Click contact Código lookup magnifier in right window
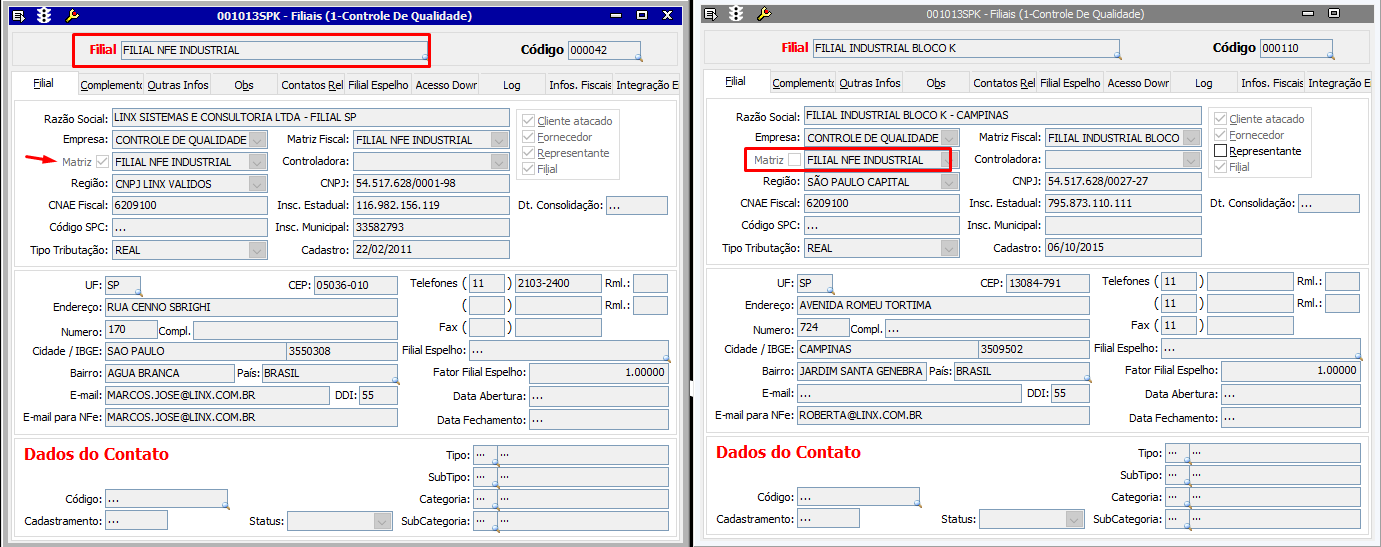This screenshot has height=547, width=1381. click(917, 504)
